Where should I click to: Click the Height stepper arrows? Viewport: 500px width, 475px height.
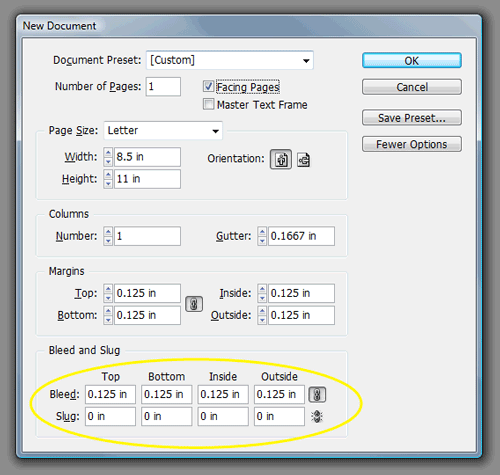tap(108, 179)
